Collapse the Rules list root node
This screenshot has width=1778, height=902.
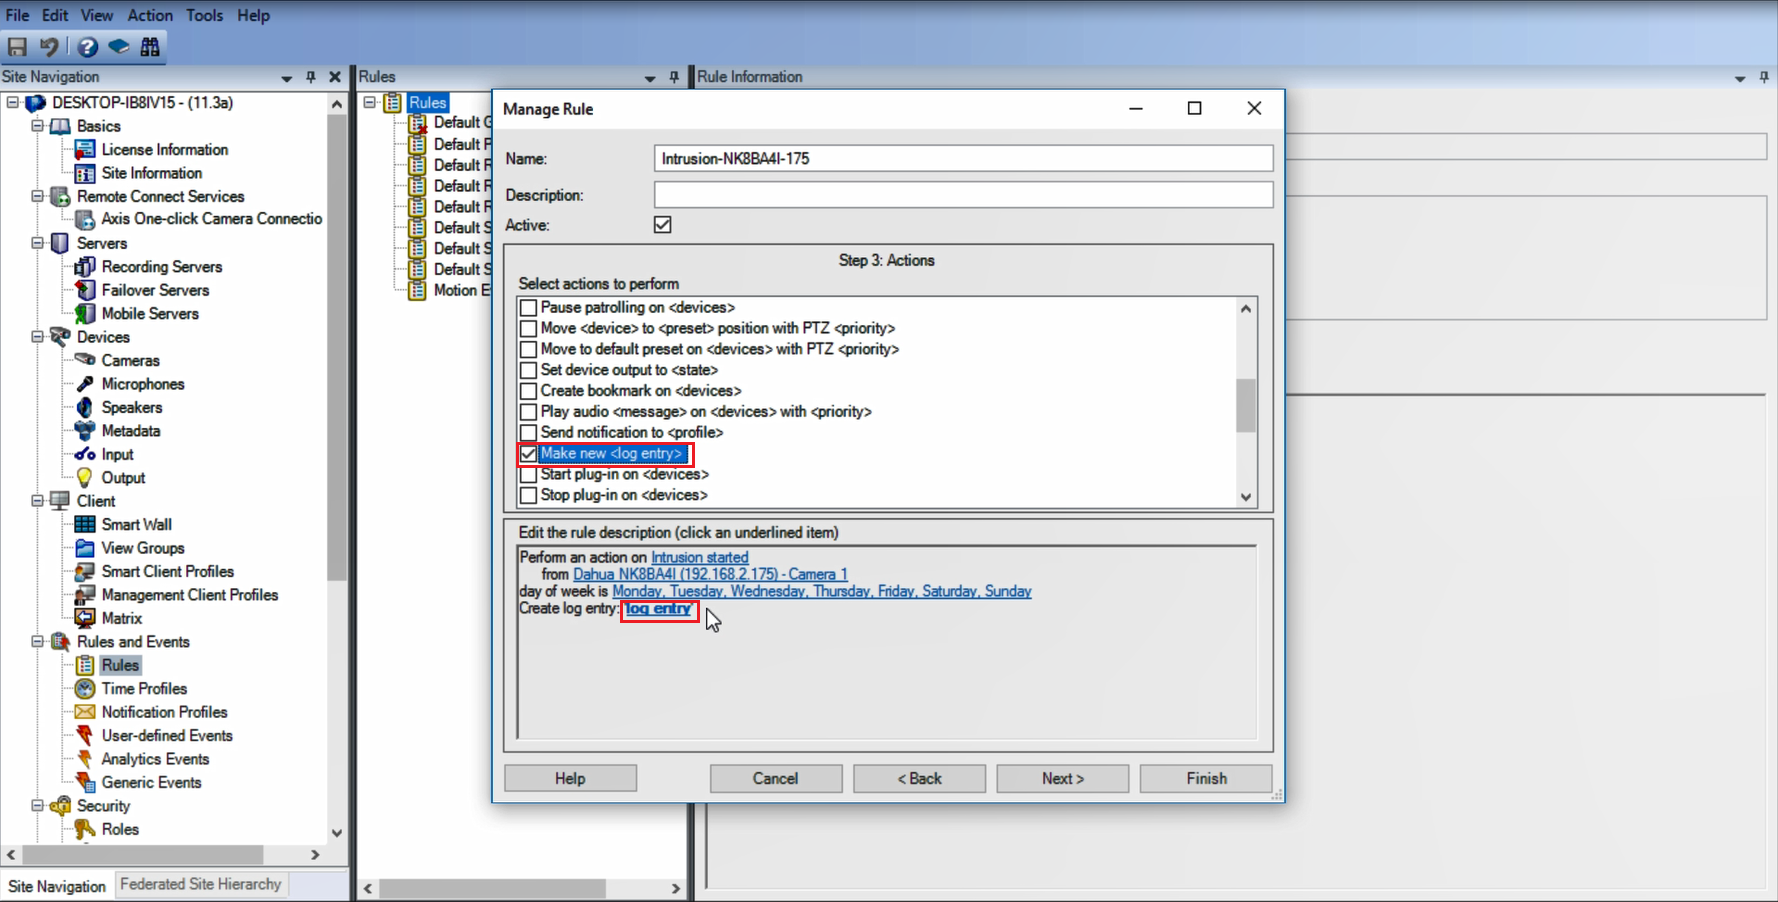[x=369, y=102]
